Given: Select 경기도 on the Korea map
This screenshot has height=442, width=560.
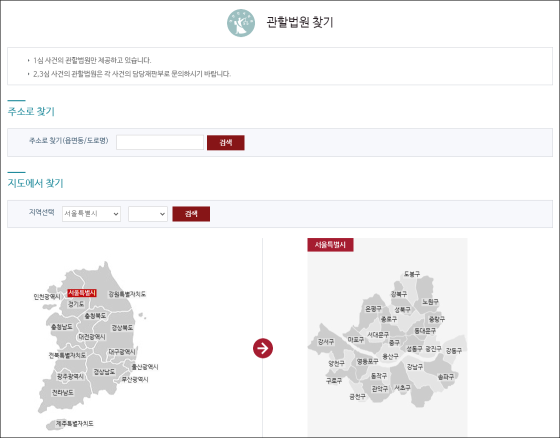Looking at the screenshot, I should [76, 304].
